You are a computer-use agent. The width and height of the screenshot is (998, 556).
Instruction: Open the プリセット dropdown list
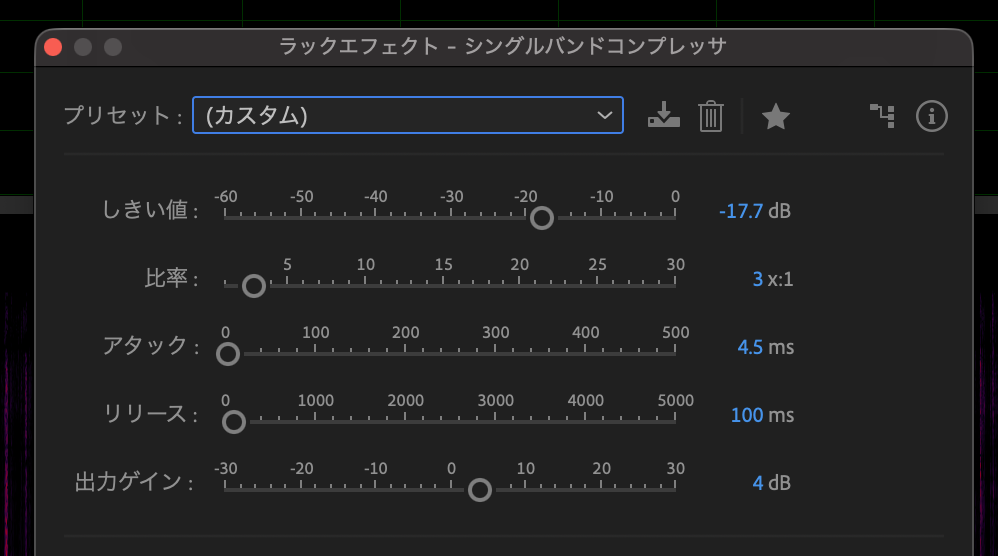click(x=407, y=115)
